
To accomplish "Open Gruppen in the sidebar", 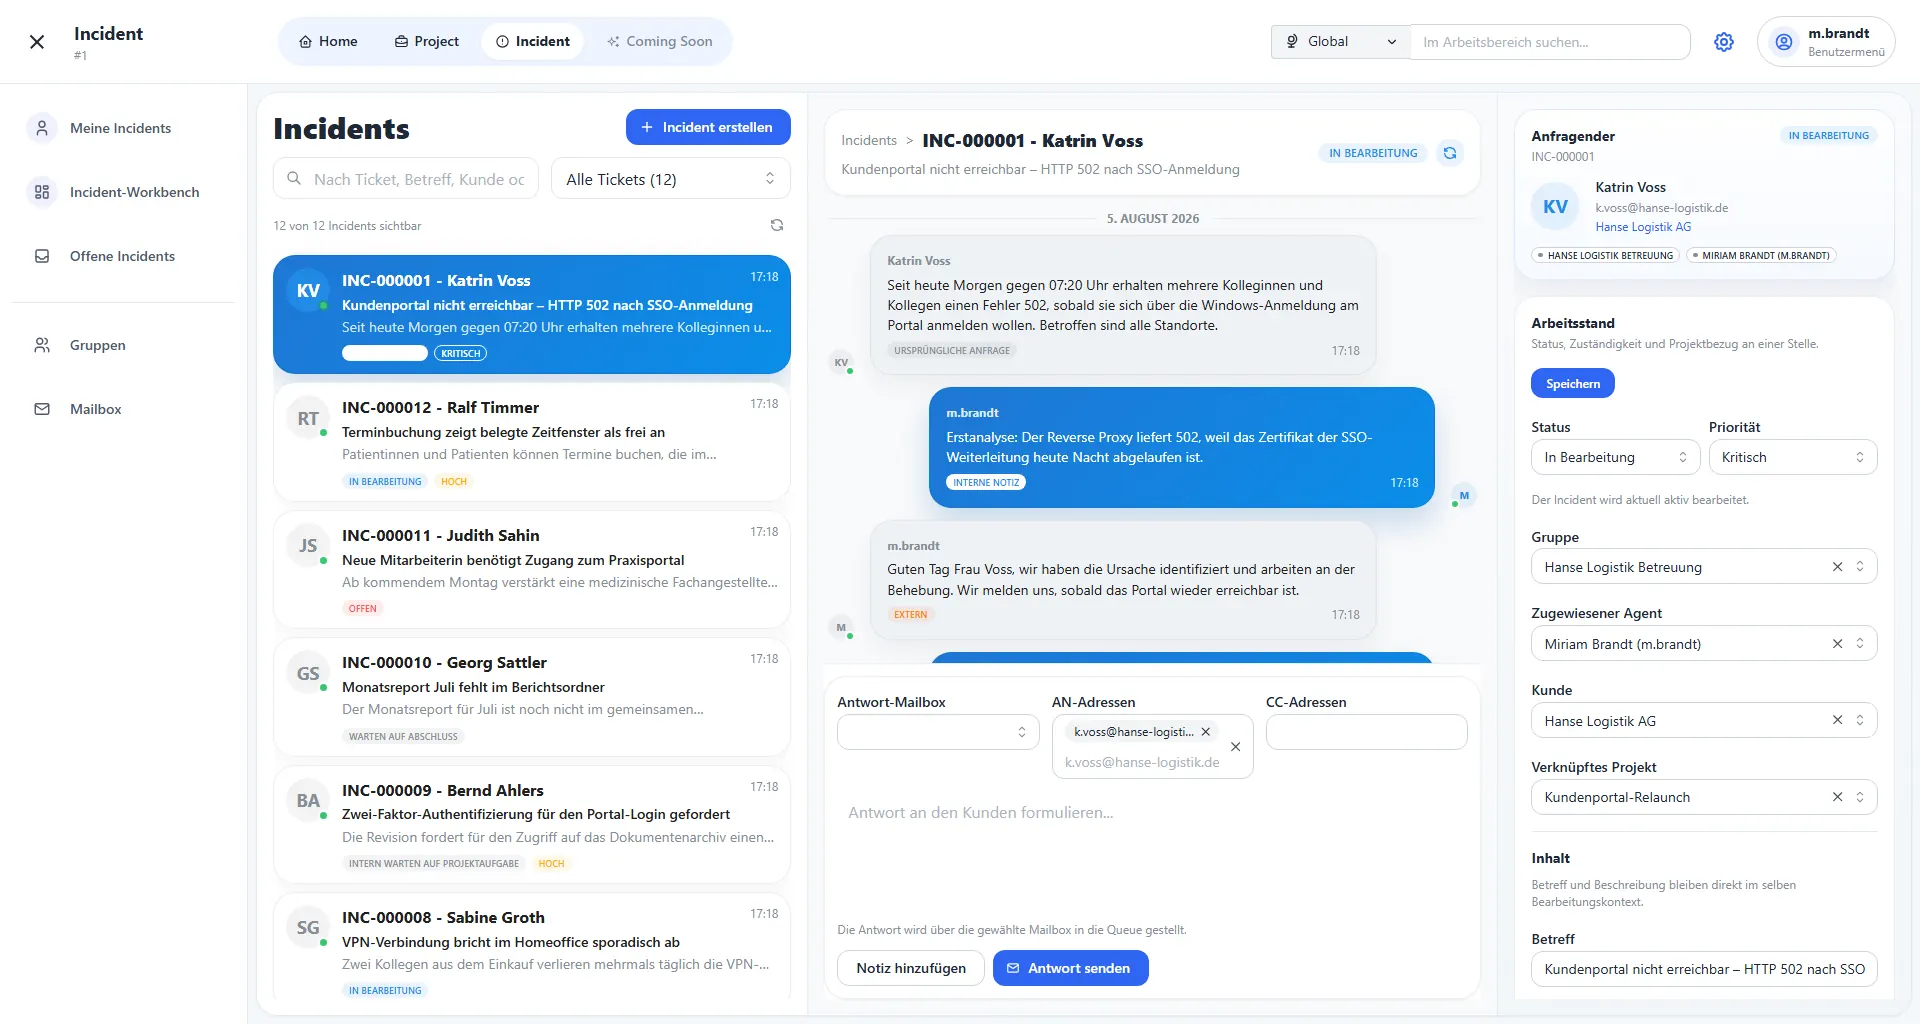I will click(123, 345).
